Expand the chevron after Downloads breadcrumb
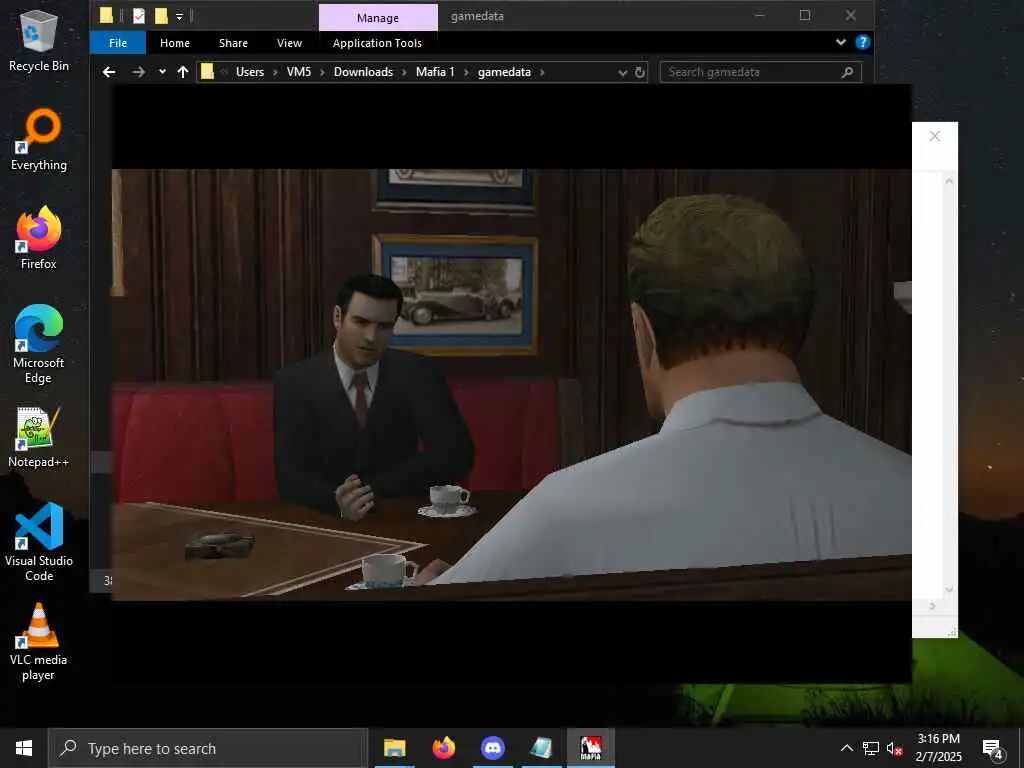Screen dimensions: 1024x768 [x=404, y=72]
